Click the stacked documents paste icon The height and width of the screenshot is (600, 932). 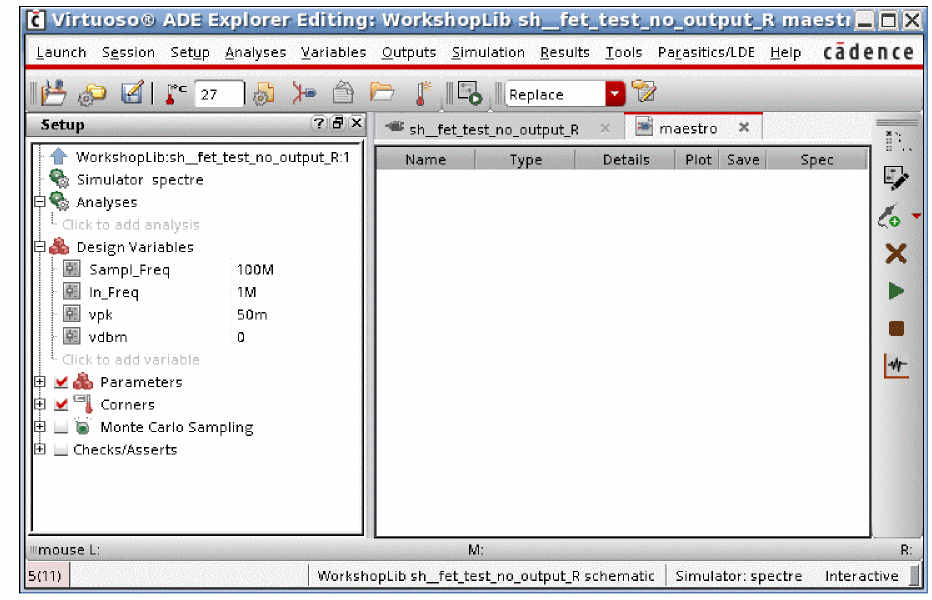tap(343, 93)
